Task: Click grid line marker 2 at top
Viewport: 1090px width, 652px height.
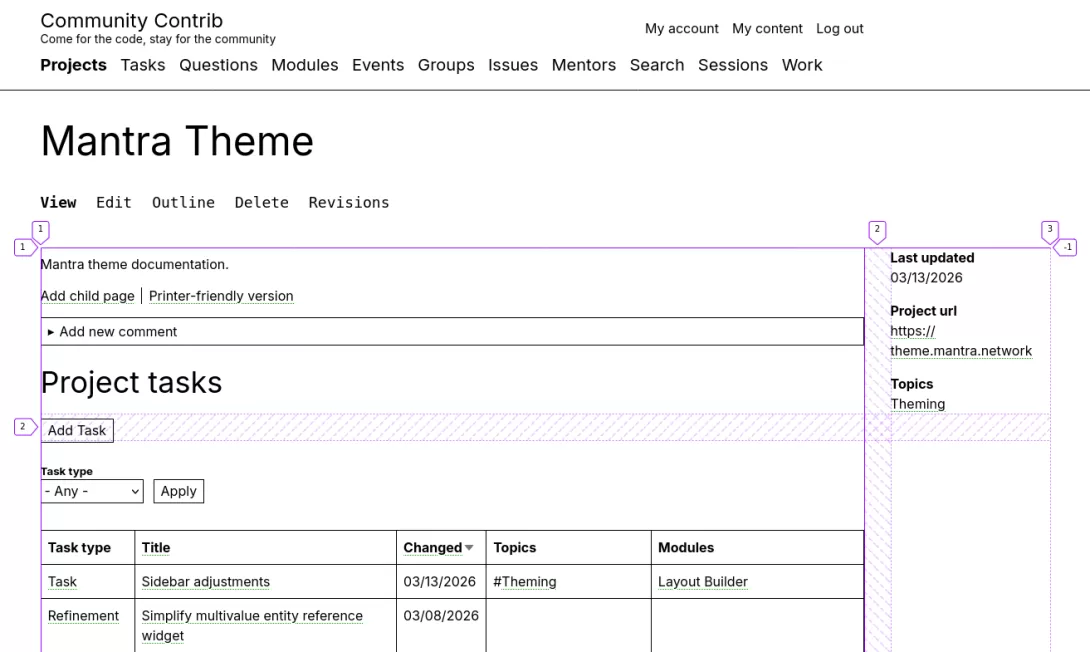Action: coord(877,230)
